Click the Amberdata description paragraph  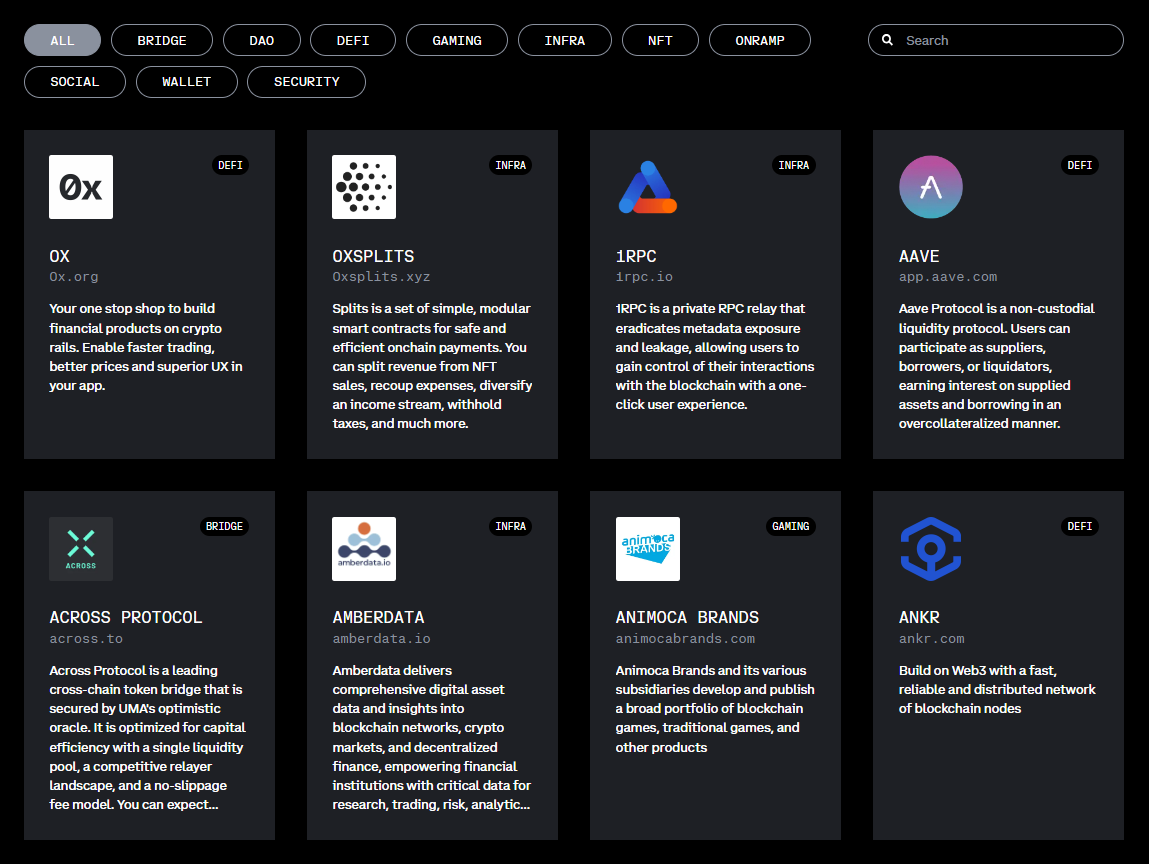click(432, 736)
